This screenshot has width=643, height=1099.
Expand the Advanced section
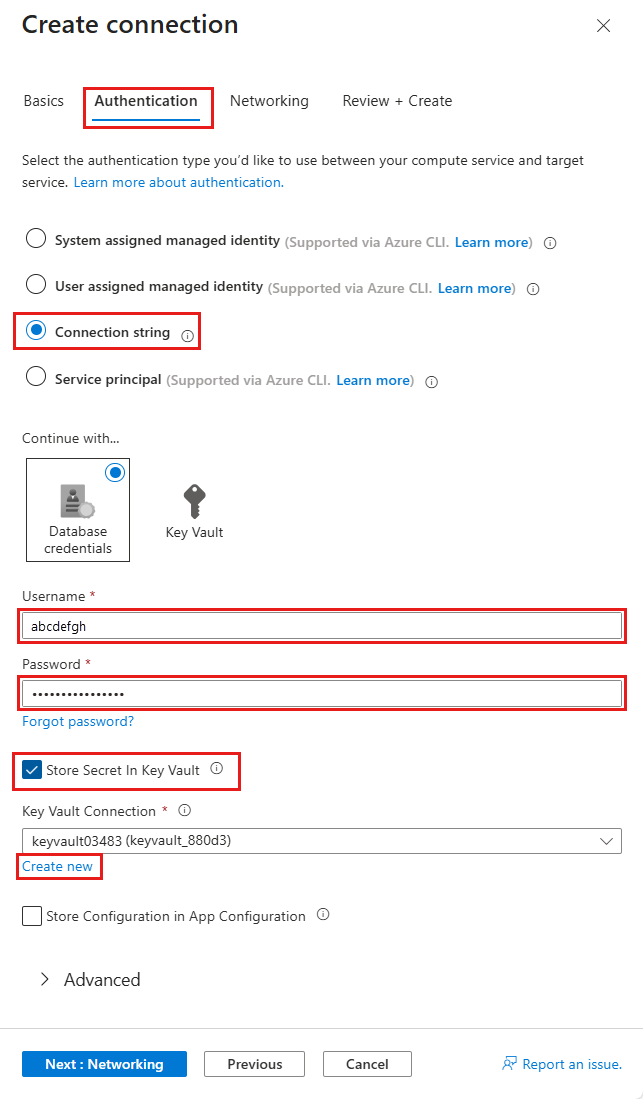pyautogui.click(x=90, y=980)
